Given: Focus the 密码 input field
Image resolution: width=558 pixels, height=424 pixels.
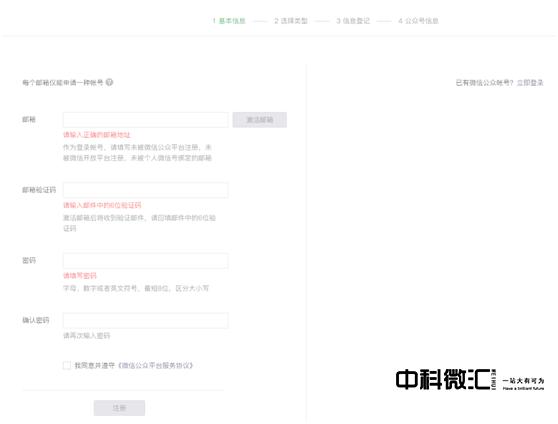Looking at the screenshot, I should point(146,261).
